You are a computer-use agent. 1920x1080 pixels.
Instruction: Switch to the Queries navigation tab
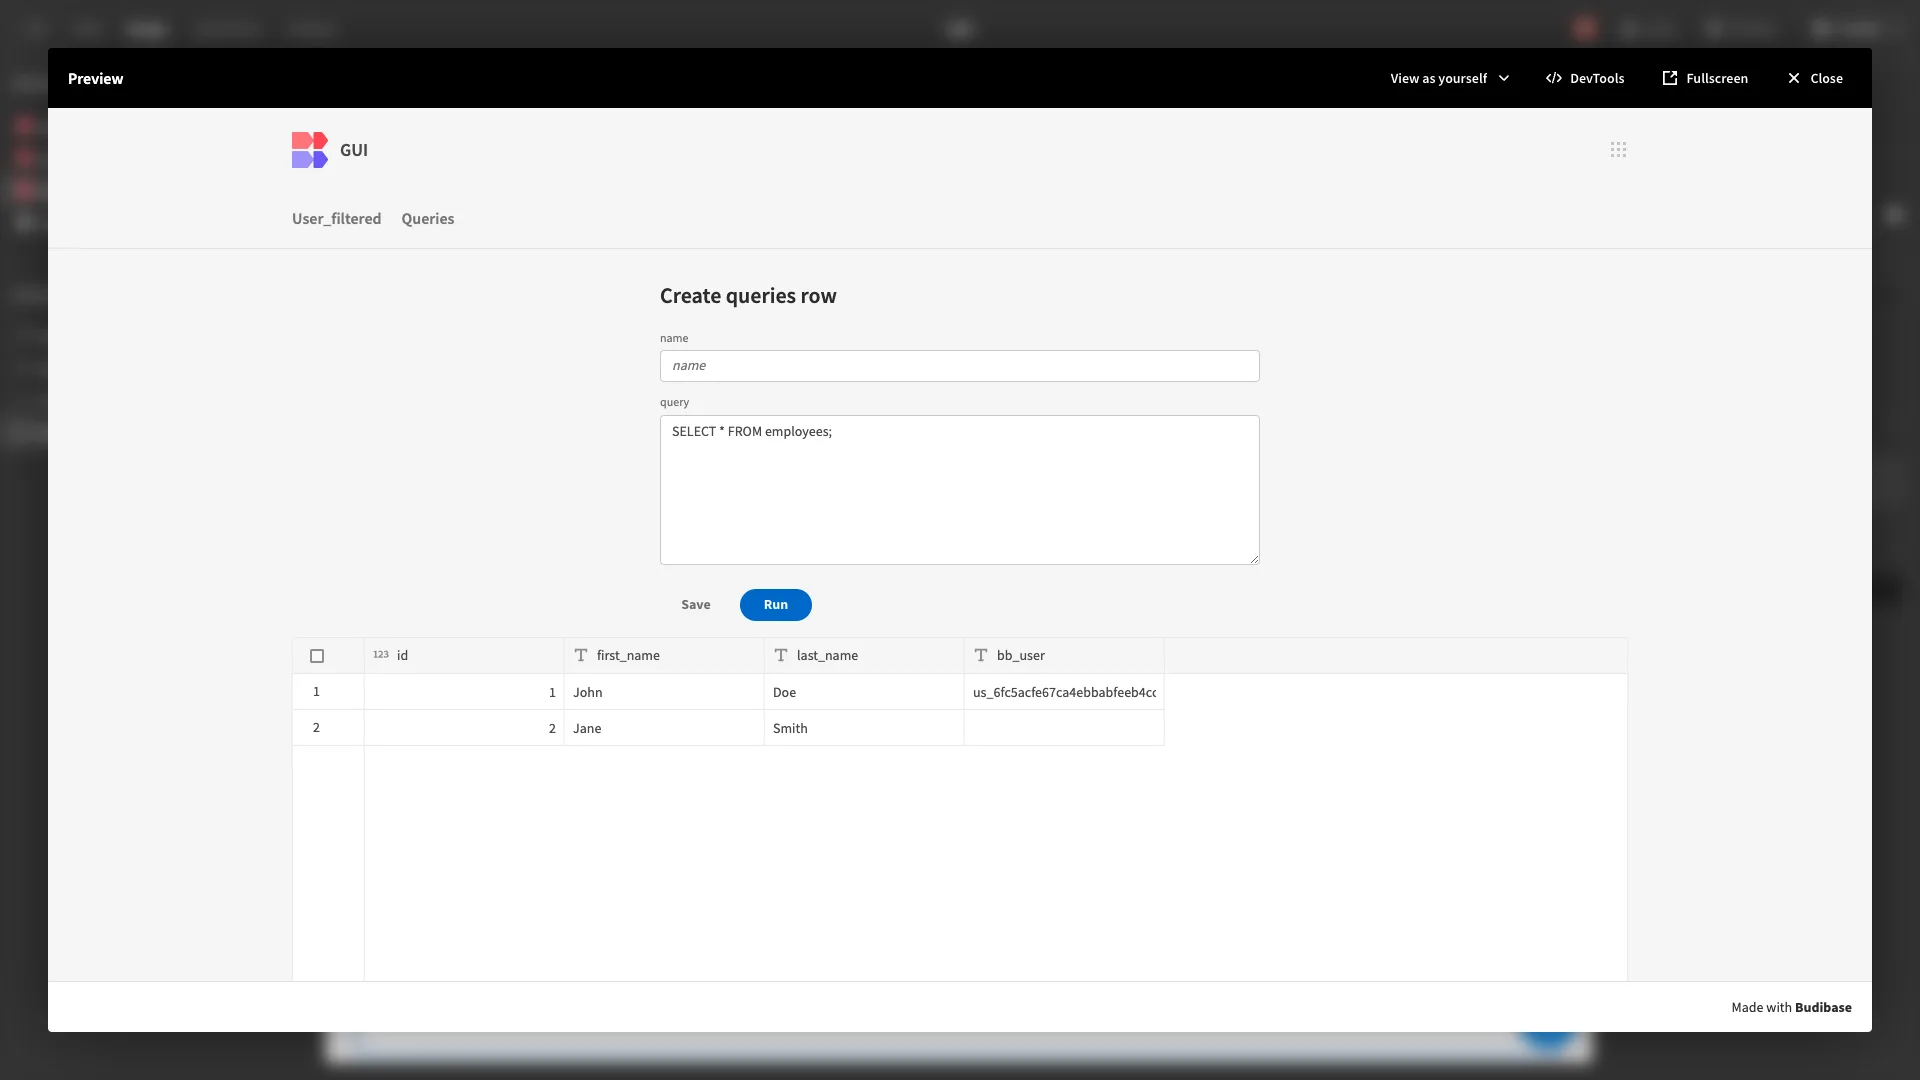427,219
